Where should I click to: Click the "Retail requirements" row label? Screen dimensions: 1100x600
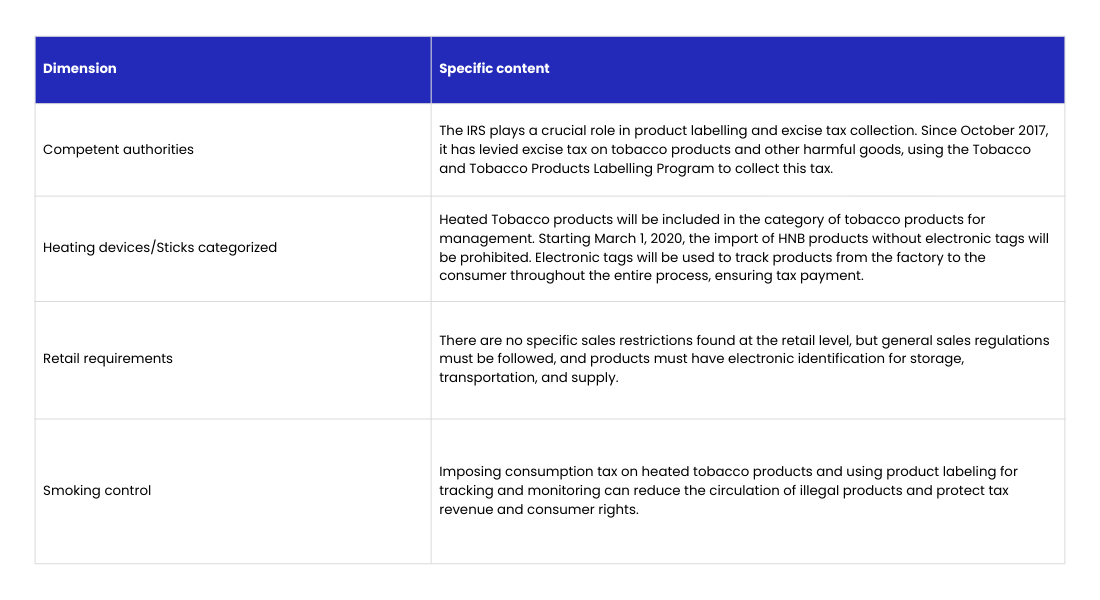[x=108, y=359]
